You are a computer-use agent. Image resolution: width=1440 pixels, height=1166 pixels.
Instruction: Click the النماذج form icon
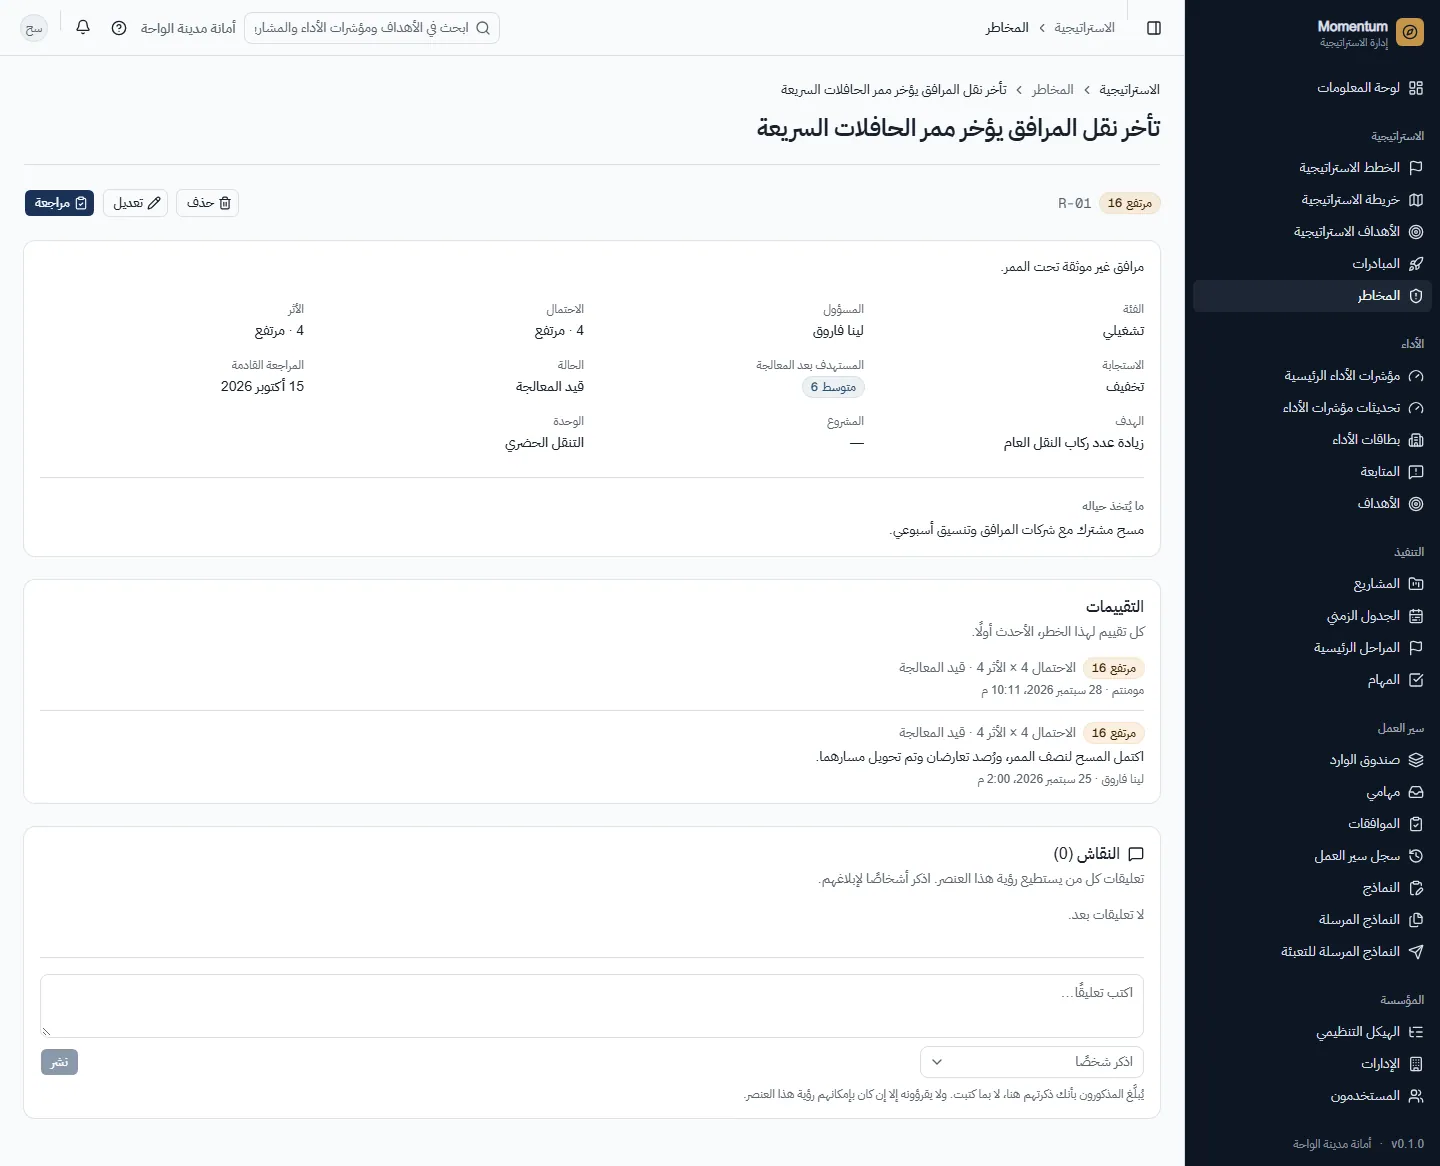click(x=1415, y=888)
